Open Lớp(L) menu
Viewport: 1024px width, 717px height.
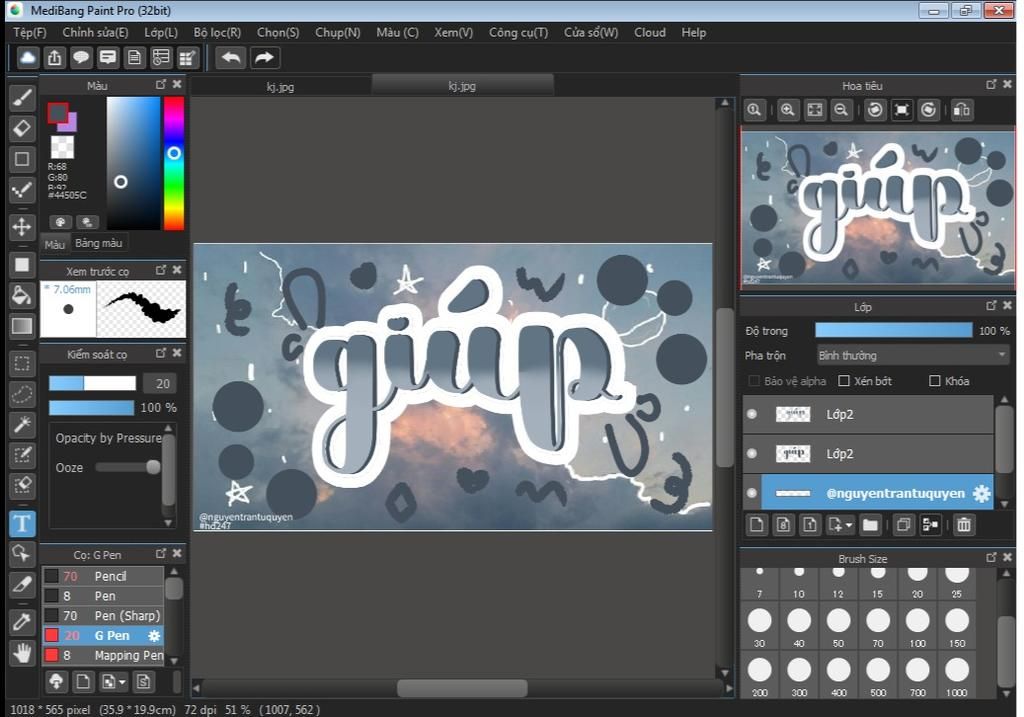click(x=161, y=33)
